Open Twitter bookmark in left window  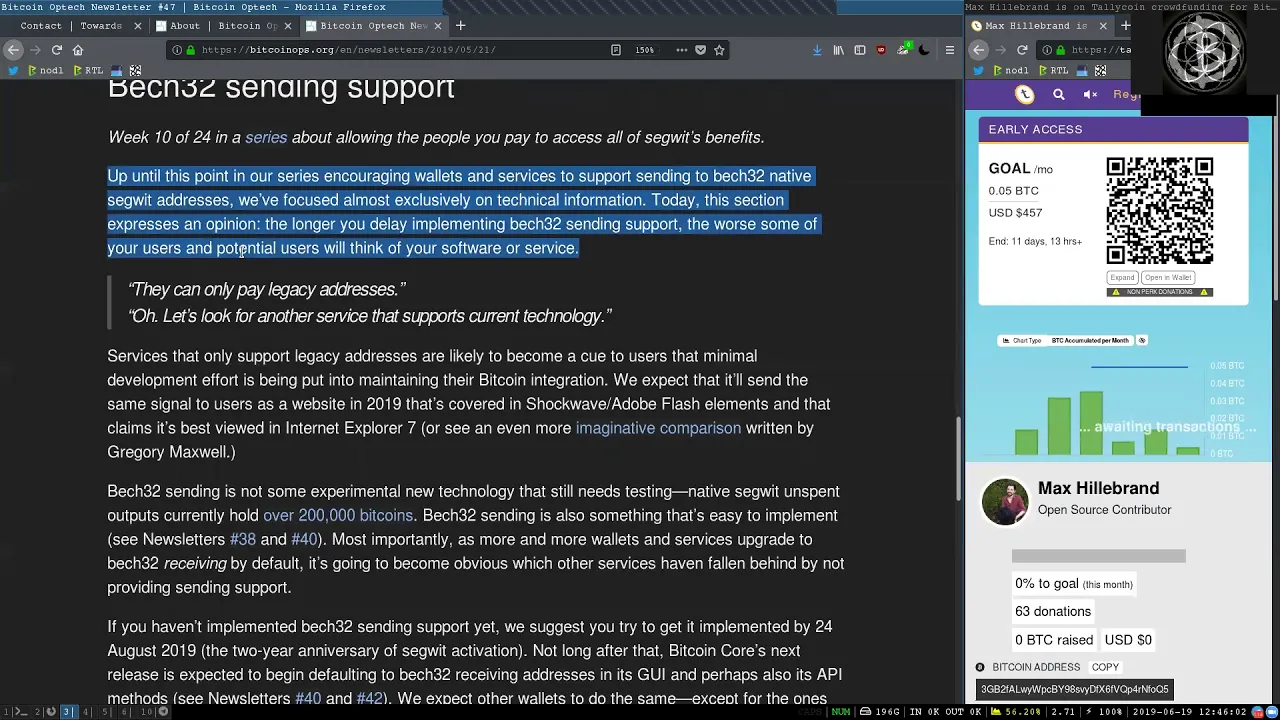[x=12, y=71]
